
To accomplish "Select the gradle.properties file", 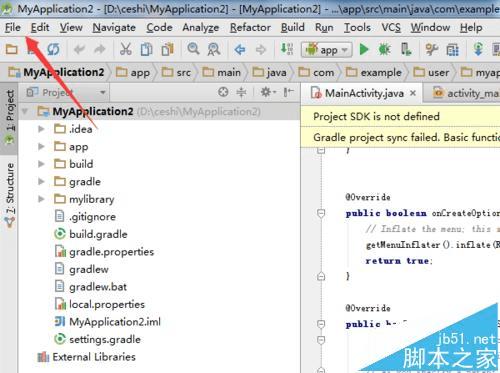I will click(x=104, y=252).
